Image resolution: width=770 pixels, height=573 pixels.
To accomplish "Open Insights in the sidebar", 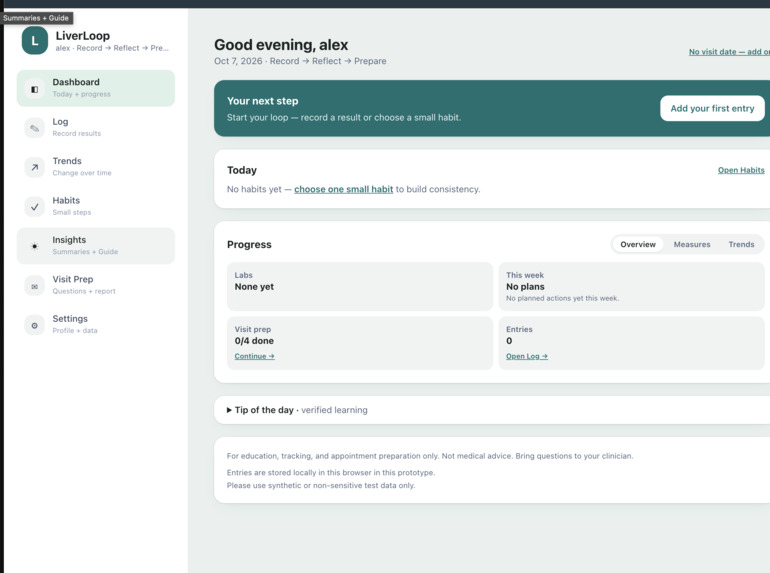I will tap(96, 246).
